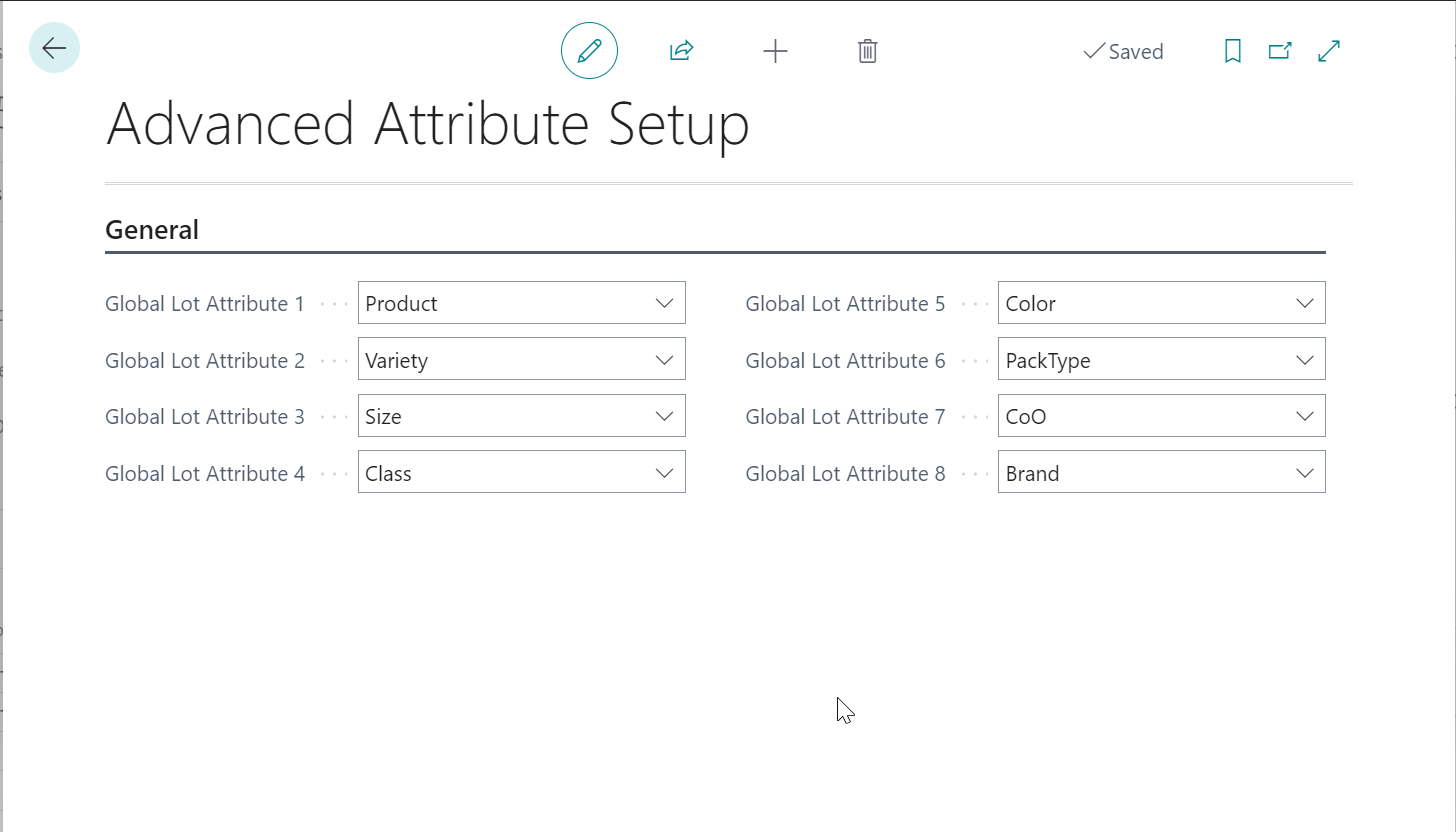The height and width of the screenshot is (832, 1456).
Task: Open the PackType dropdown chevron
Action: [x=1304, y=360]
